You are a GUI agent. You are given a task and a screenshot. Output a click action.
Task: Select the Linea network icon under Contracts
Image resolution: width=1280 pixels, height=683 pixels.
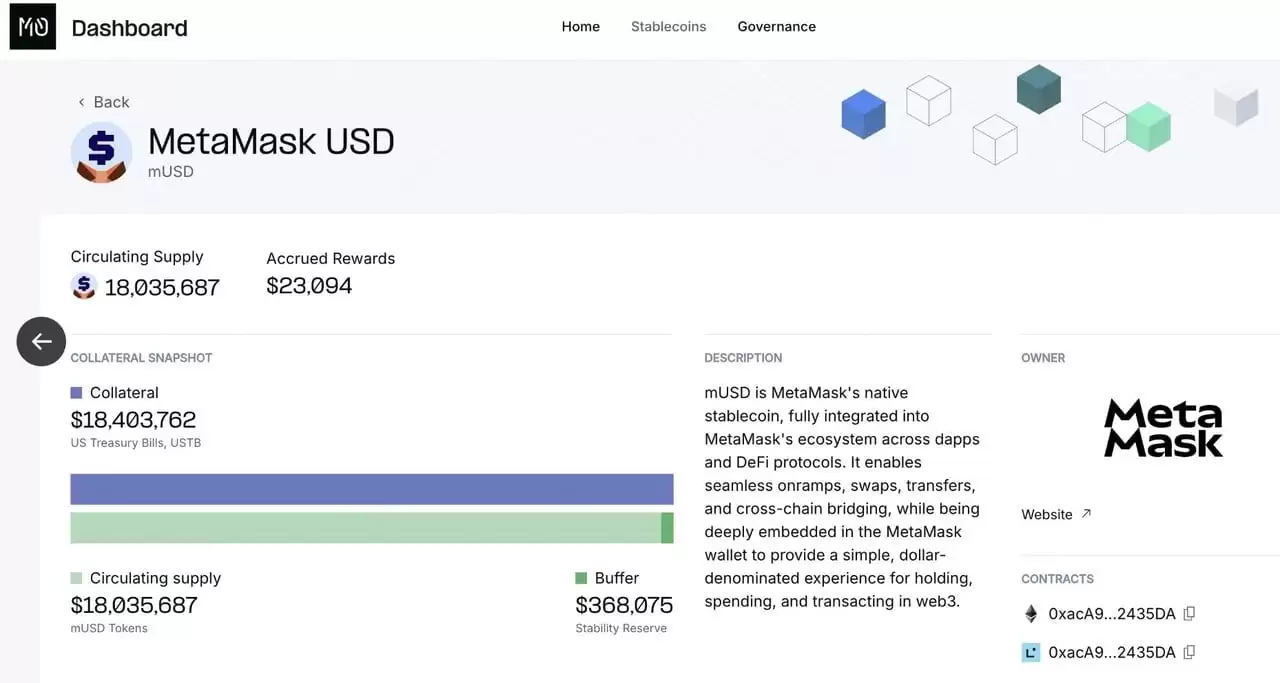(1031, 652)
